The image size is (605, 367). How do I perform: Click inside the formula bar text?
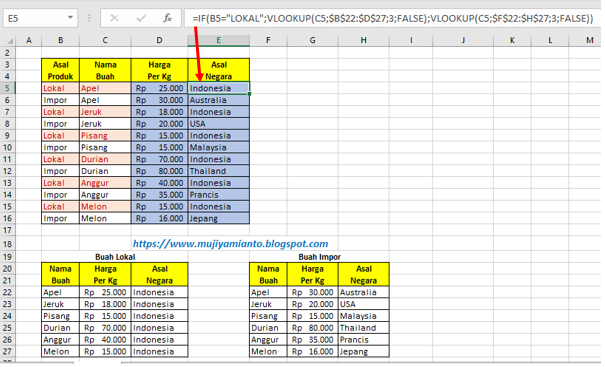pos(393,18)
